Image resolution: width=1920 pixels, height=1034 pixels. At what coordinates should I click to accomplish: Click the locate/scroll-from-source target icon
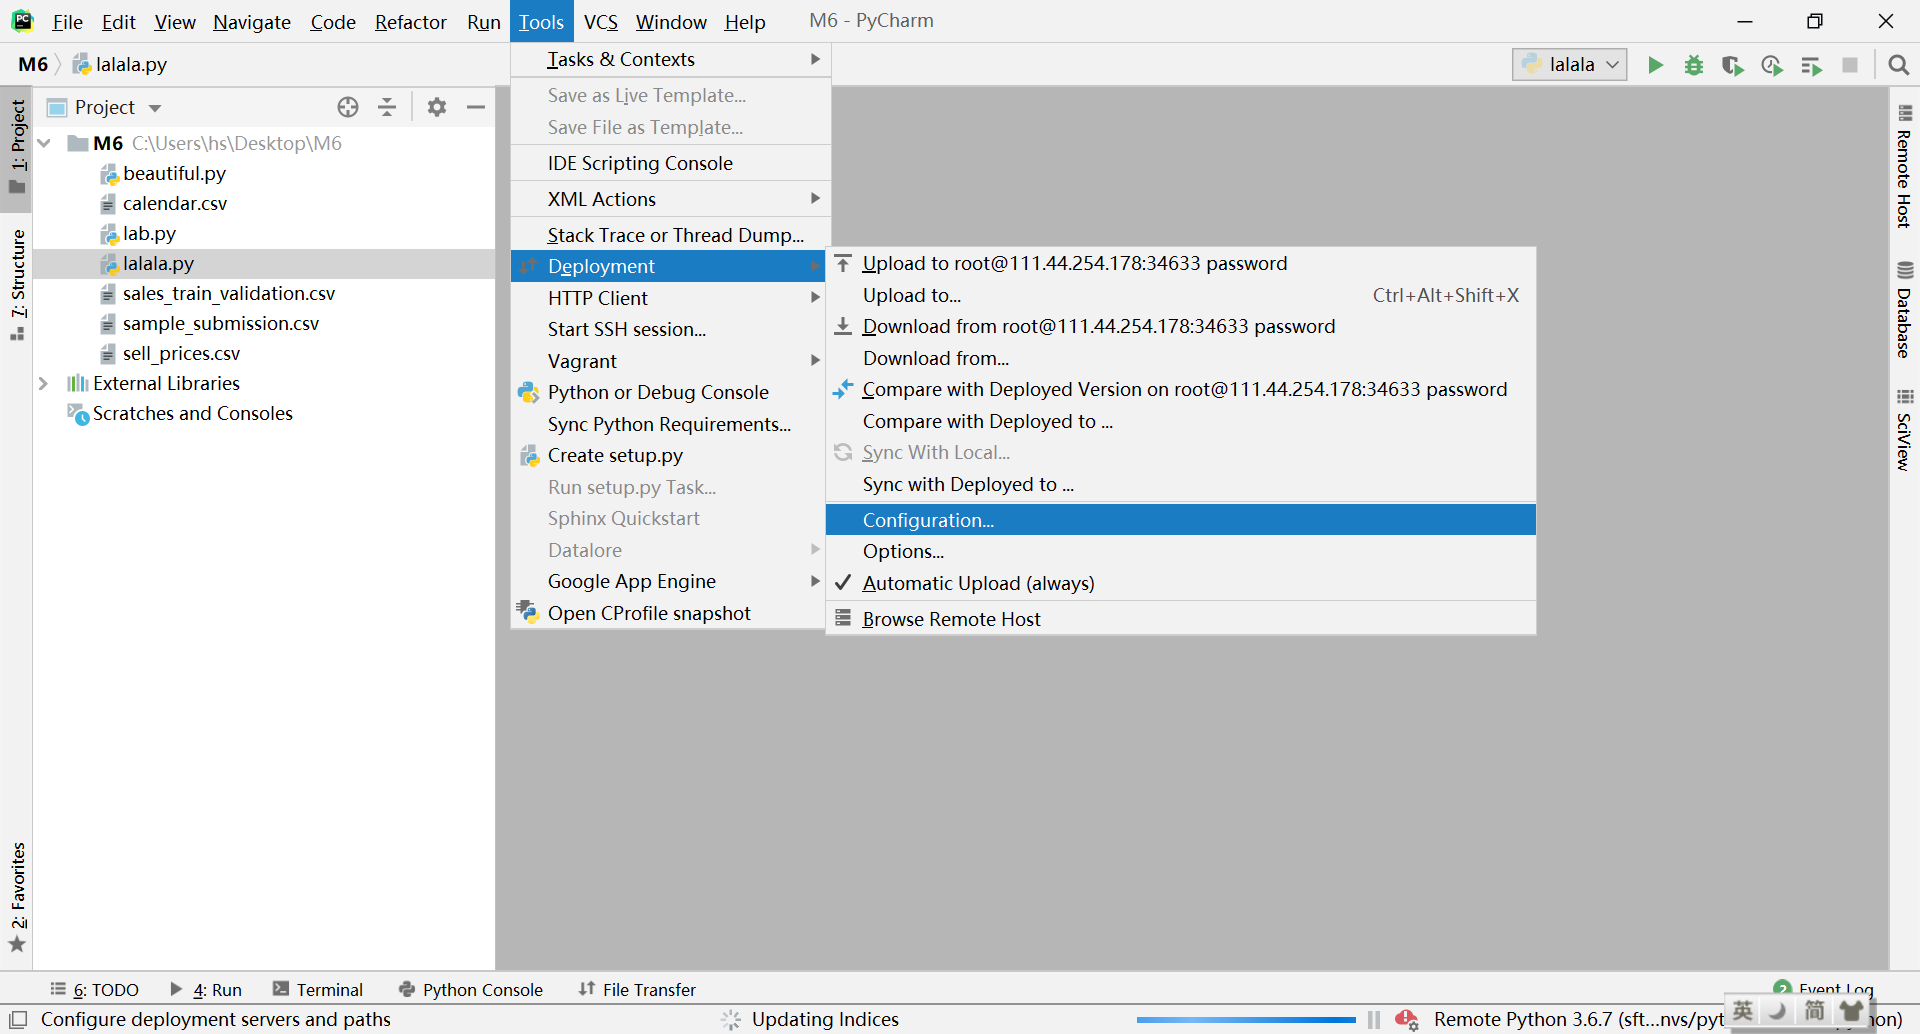pyautogui.click(x=348, y=107)
